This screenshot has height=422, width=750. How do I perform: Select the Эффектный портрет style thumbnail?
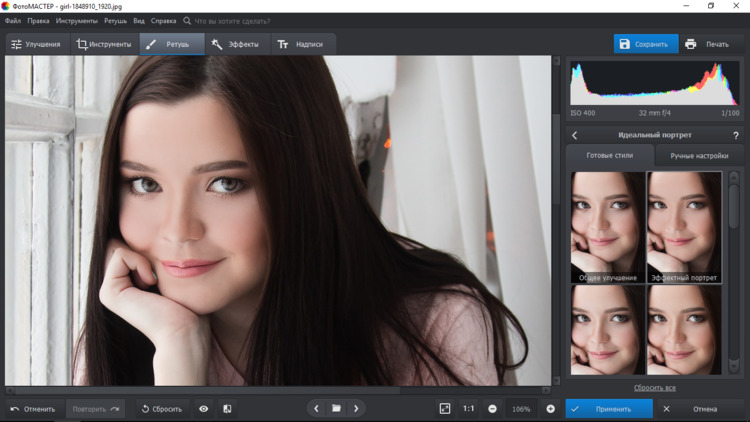pos(685,227)
